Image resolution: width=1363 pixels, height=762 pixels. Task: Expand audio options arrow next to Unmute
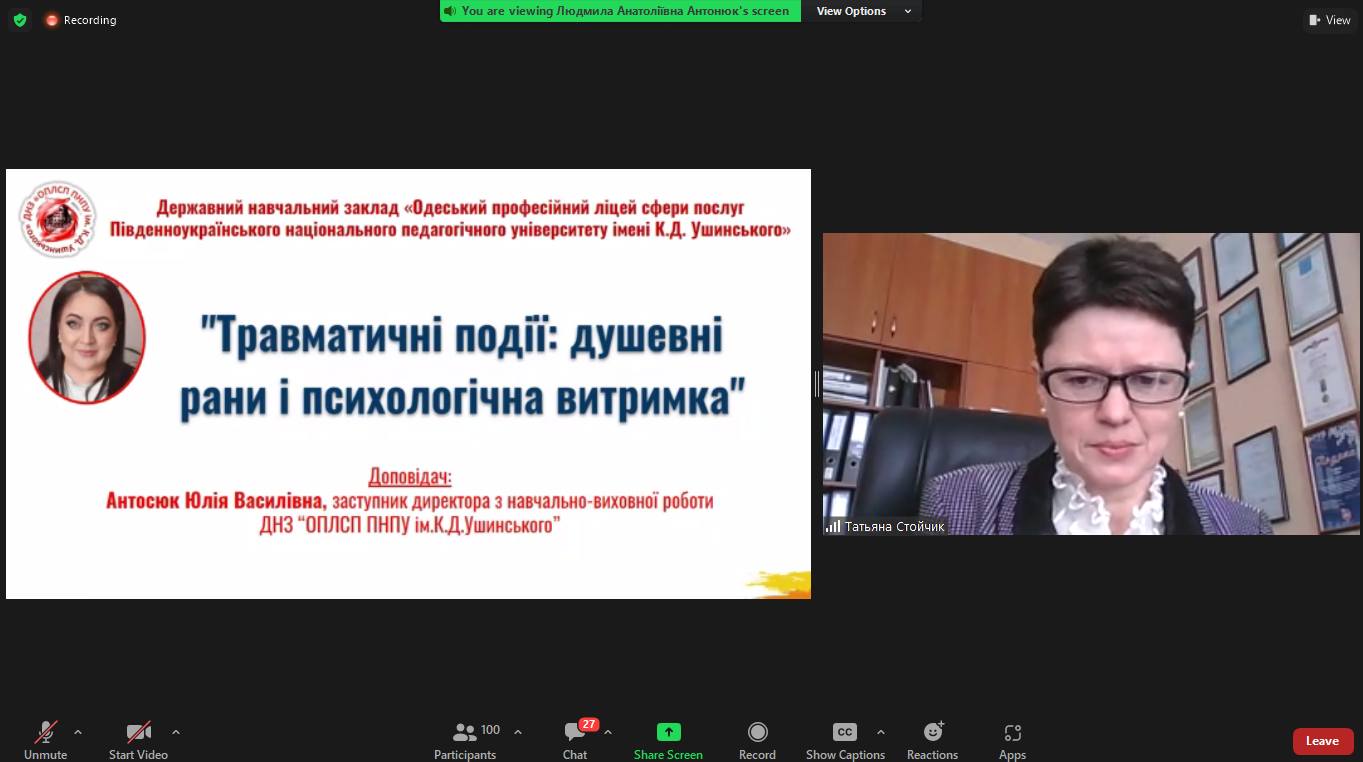(78, 732)
